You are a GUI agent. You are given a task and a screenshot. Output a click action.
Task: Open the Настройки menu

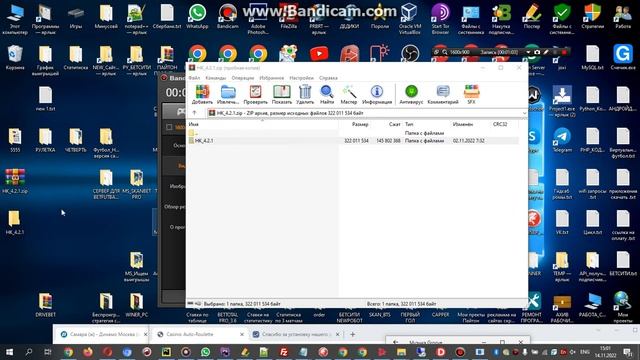pyautogui.click(x=301, y=78)
